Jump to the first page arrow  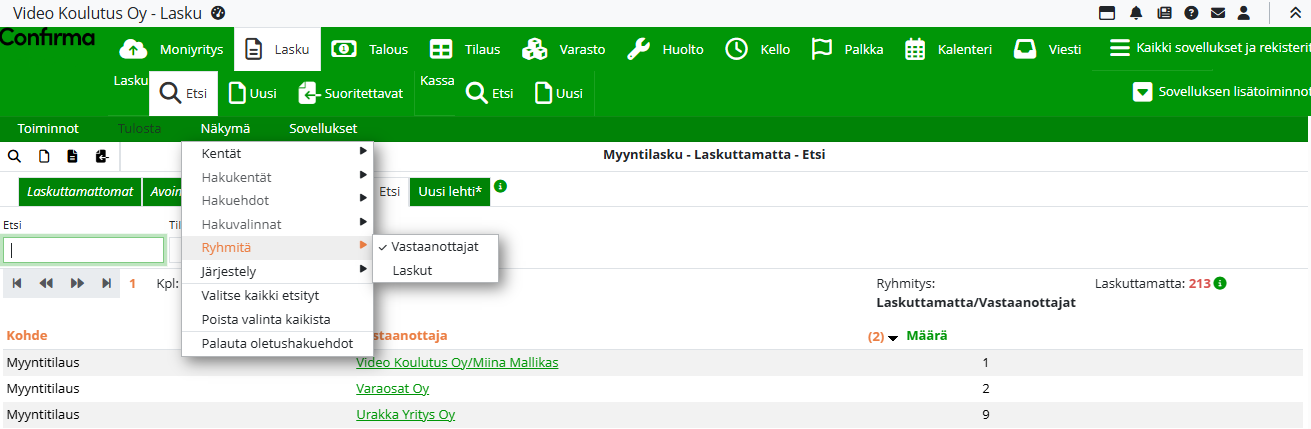click(17, 283)
